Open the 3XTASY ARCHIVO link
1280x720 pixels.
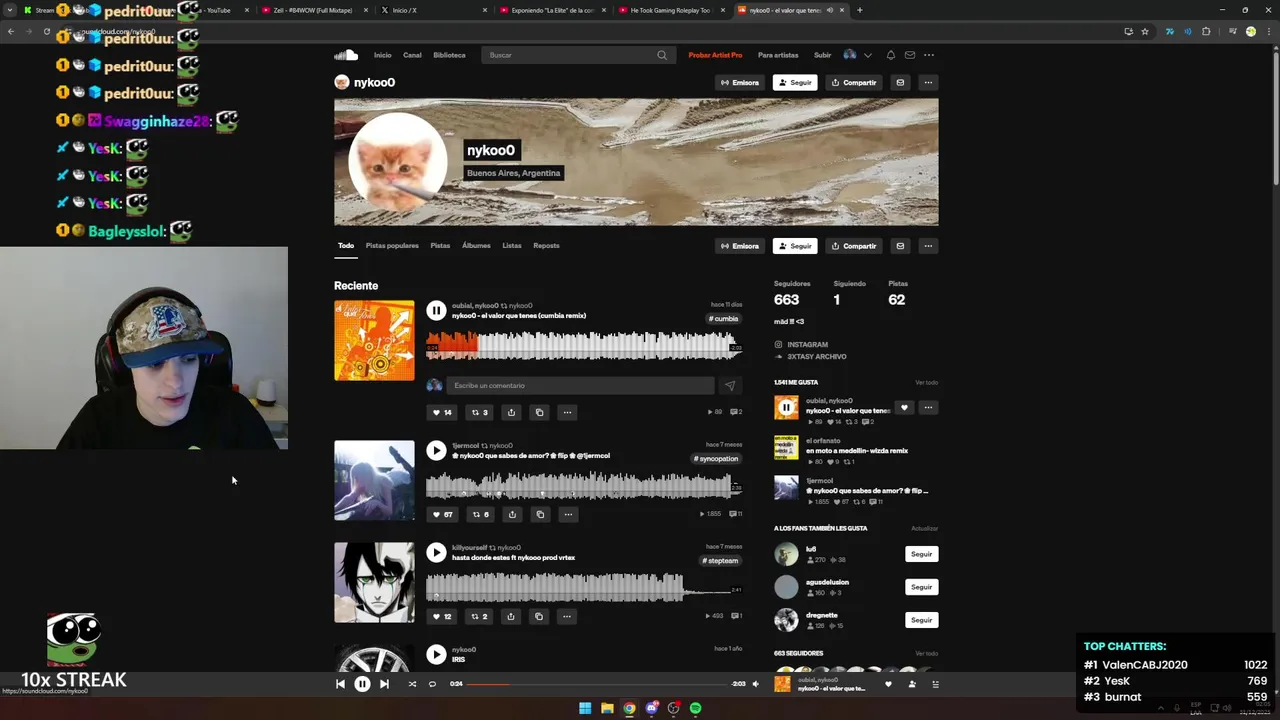tap(816, 357)
